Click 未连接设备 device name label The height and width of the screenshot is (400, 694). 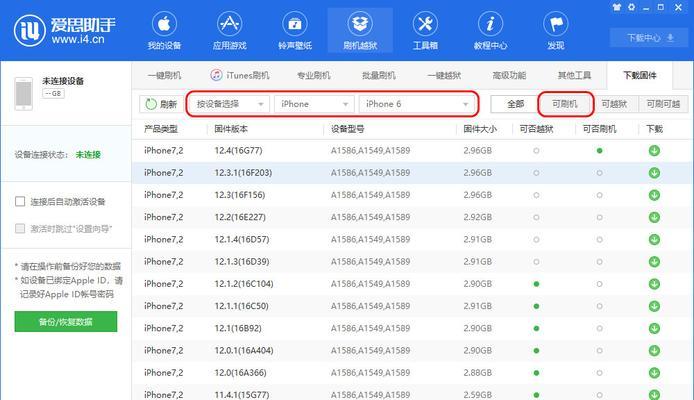(x=63, y=81)
